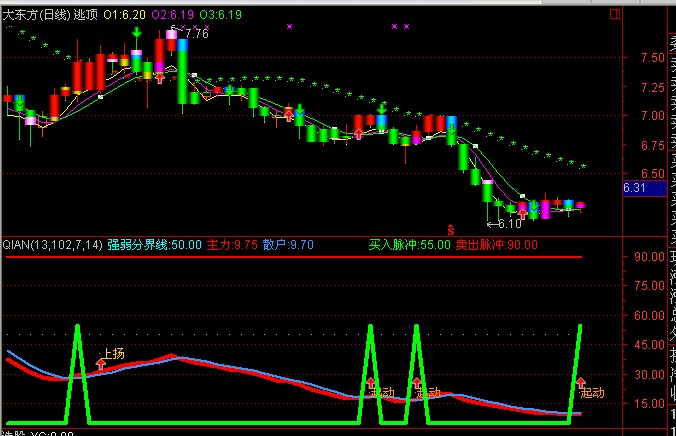Click the red up arrow beside the rightmost 起动 label
This screenshot has width=676, height=436.
tap(581, 383)
